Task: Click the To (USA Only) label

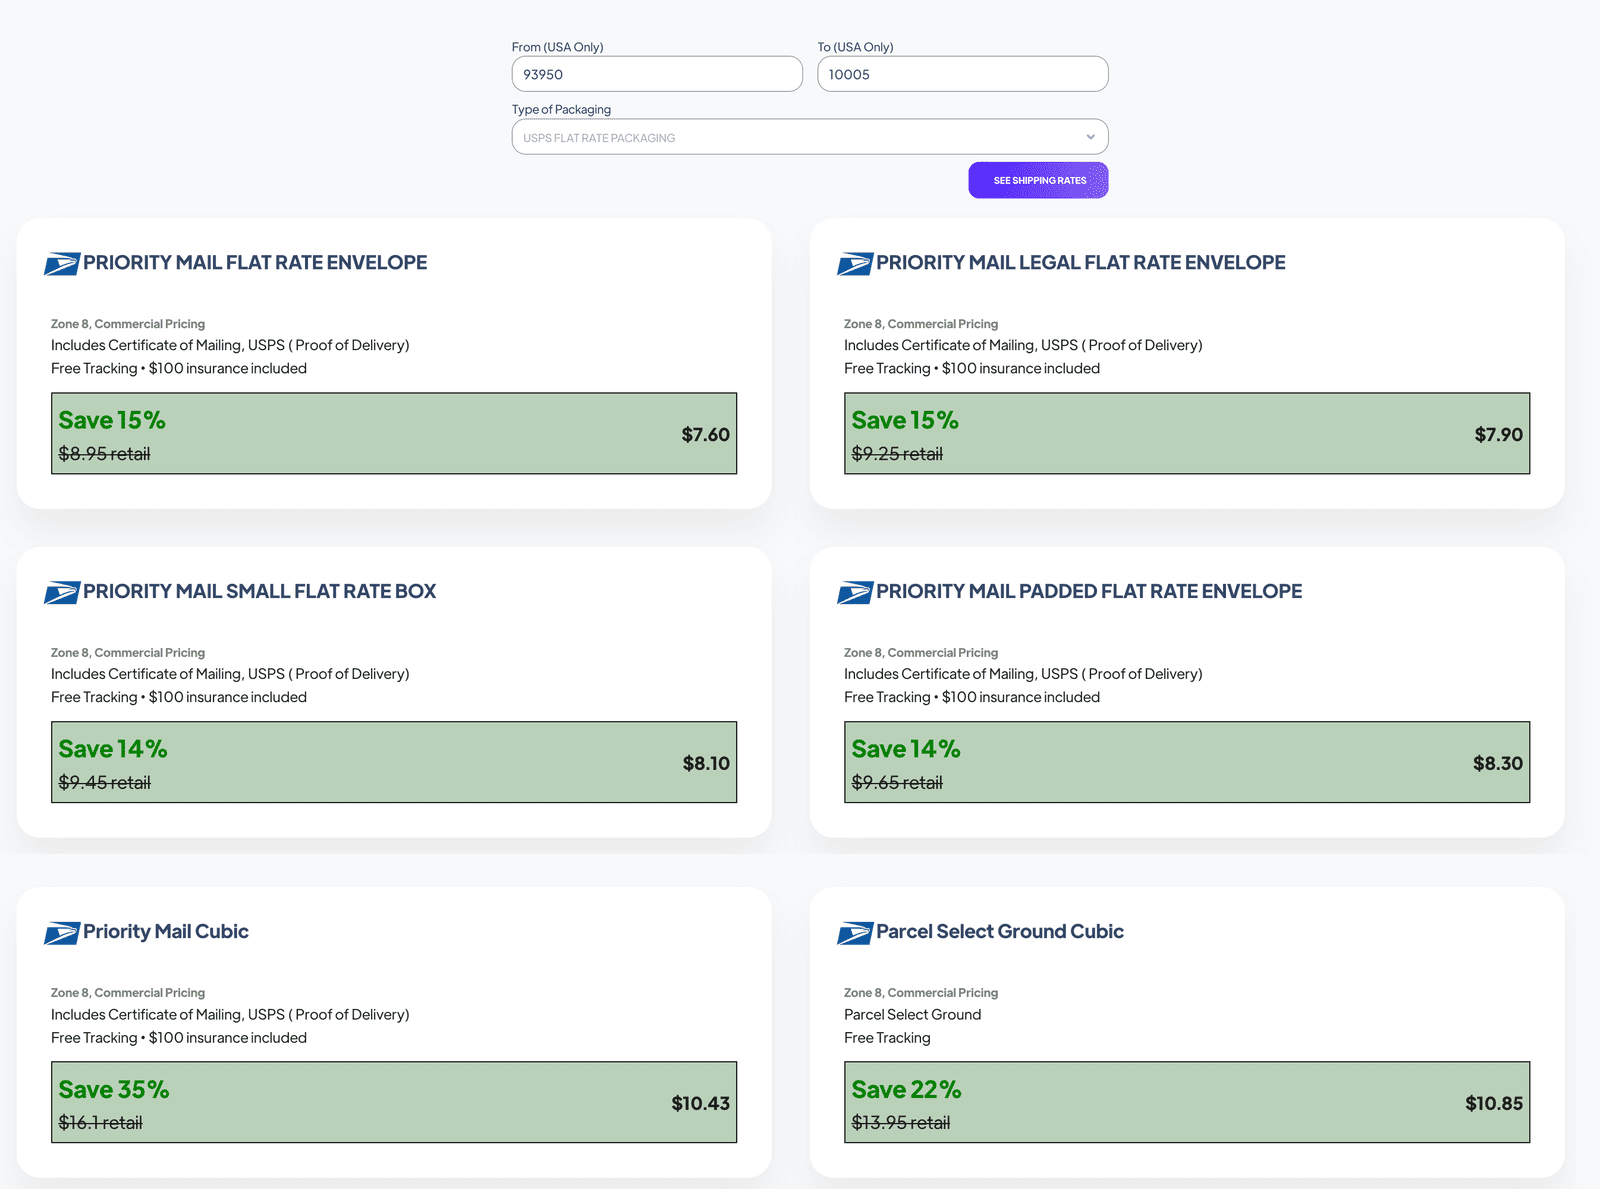Action: [855, 47]
